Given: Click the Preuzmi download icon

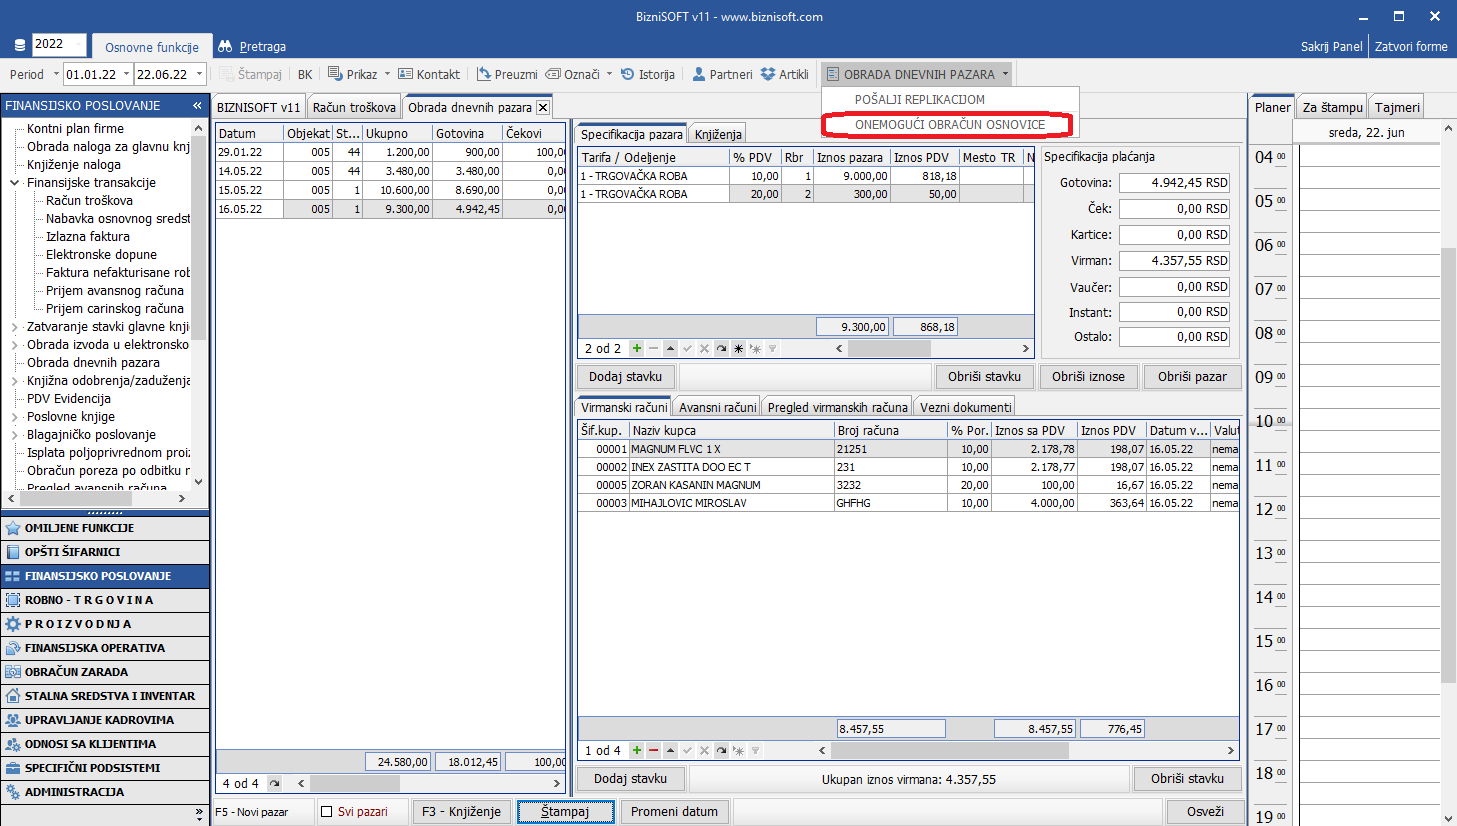Looking at the screenshot, I should pyautogui.click(x=484, y=74).
